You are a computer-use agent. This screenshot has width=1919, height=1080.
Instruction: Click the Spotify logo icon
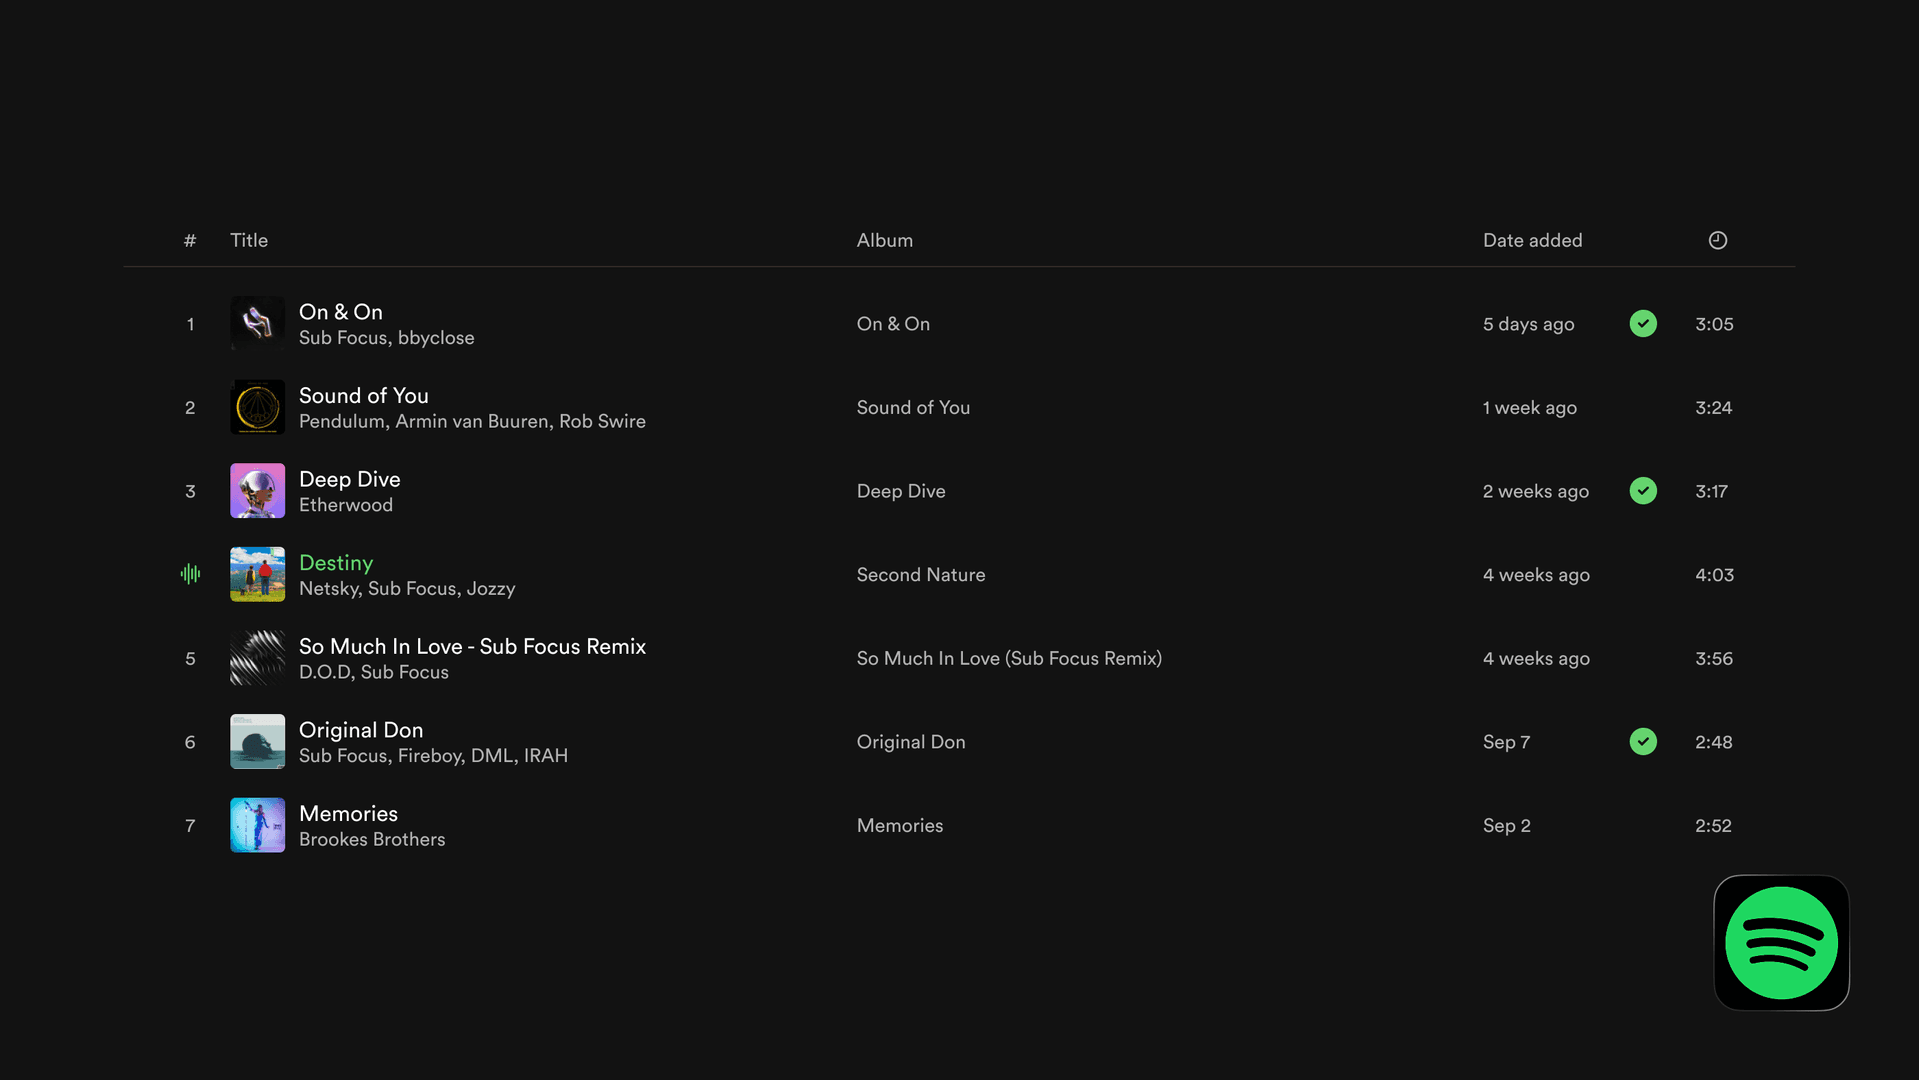click(1781, 942)
